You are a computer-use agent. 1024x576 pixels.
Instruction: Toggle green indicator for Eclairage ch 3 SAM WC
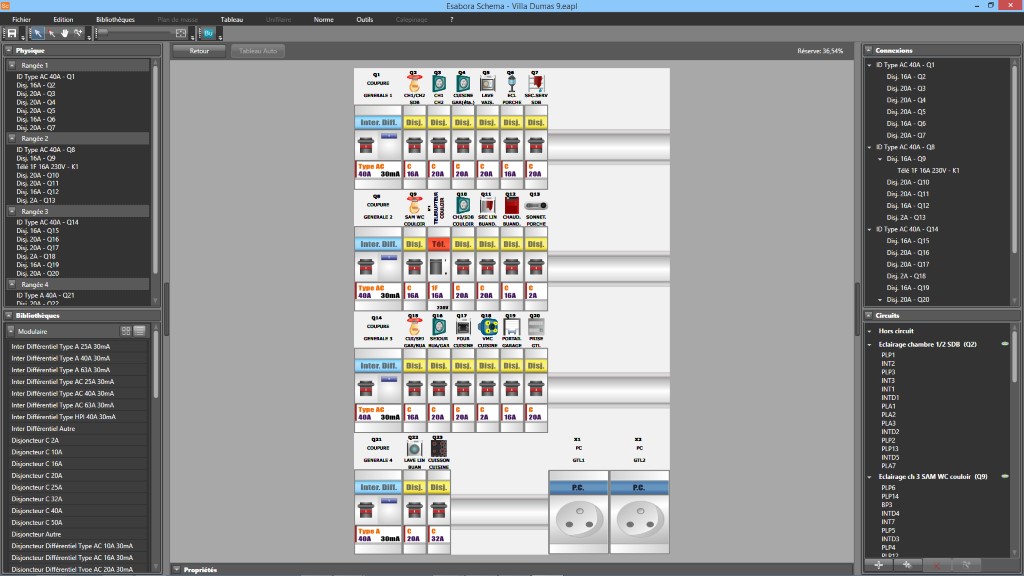[x=1005, y=477]
